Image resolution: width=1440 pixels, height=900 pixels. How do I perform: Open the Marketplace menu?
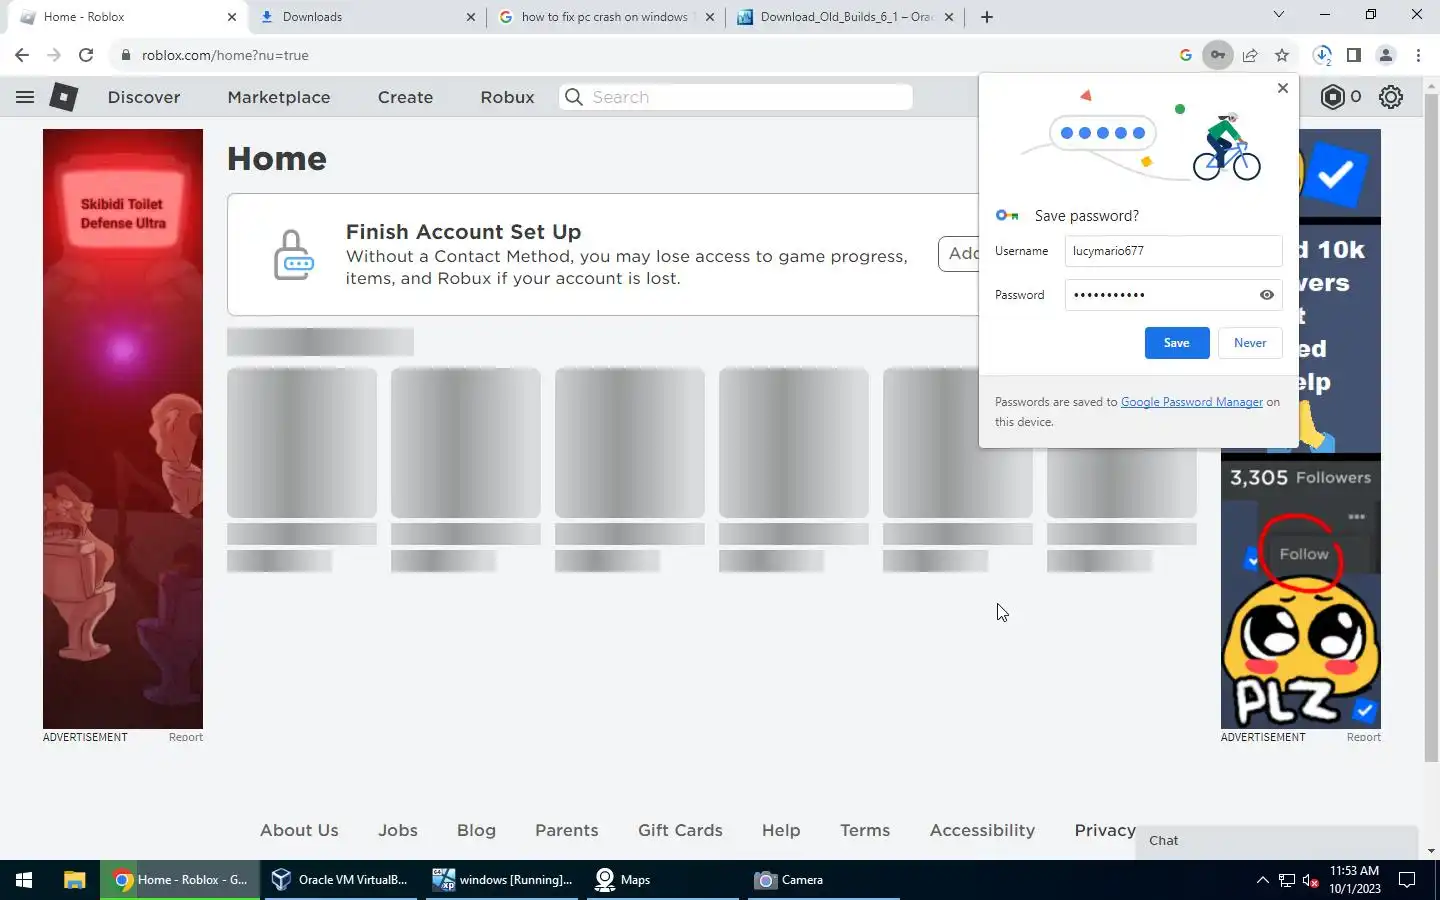[279, 97]
